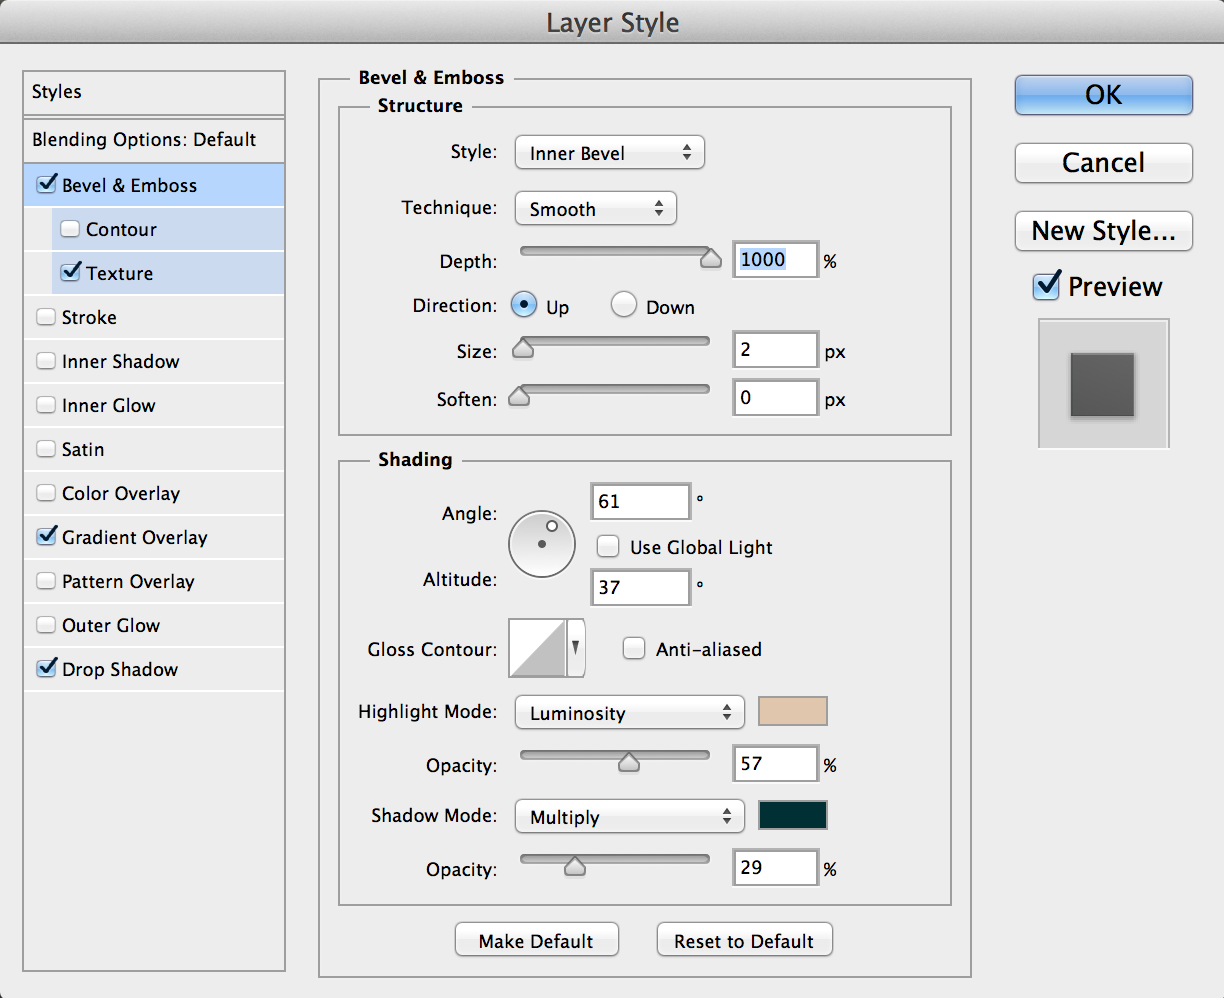This screenshot has height=998, width=1224.
Task: Click the angle and altitude light dial
Action: (542, 544)
